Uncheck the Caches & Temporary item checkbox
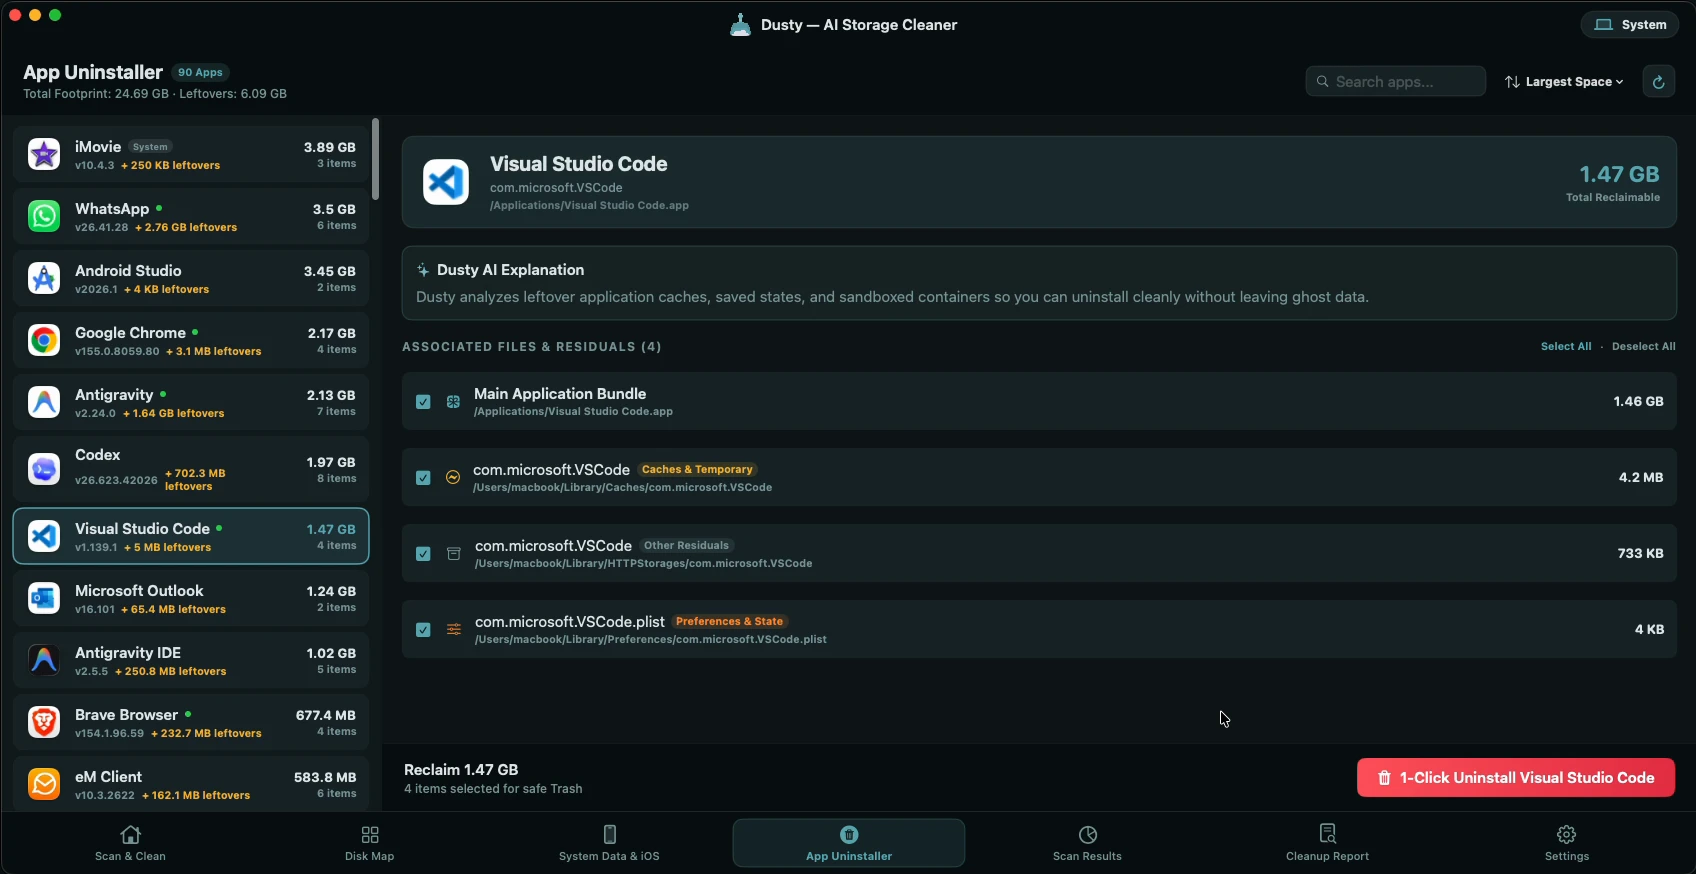 click(423, 478)
